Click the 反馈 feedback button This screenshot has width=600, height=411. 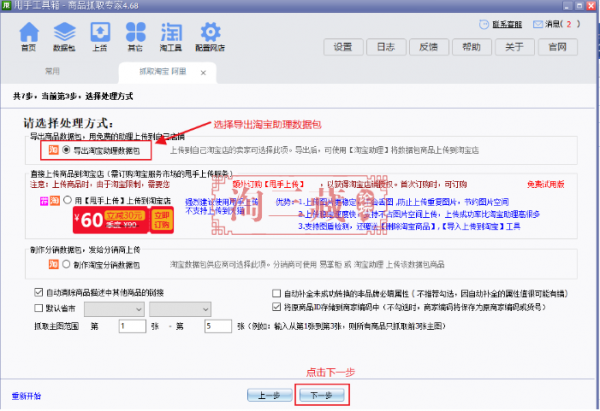point(429,47)
